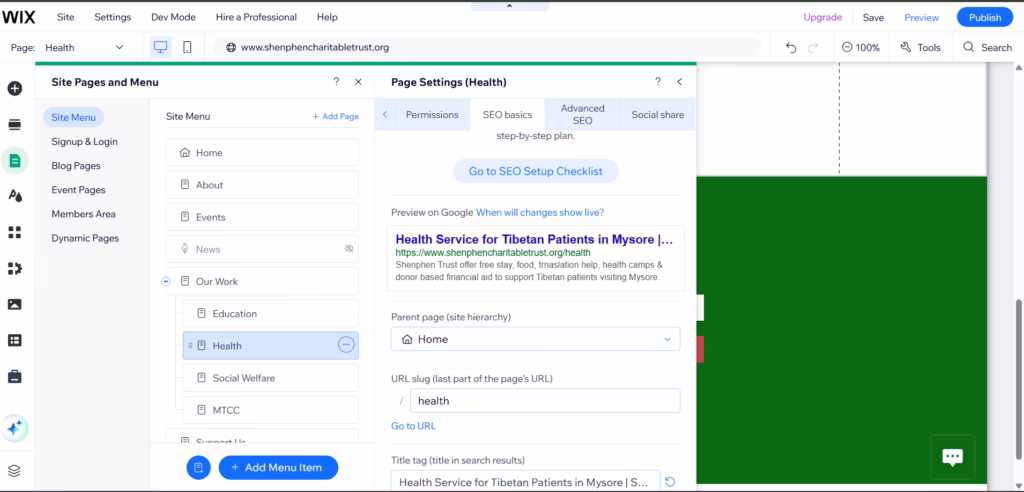Select Members Area section
This screenshot has width=1024, height=492.
click(84, 214)
